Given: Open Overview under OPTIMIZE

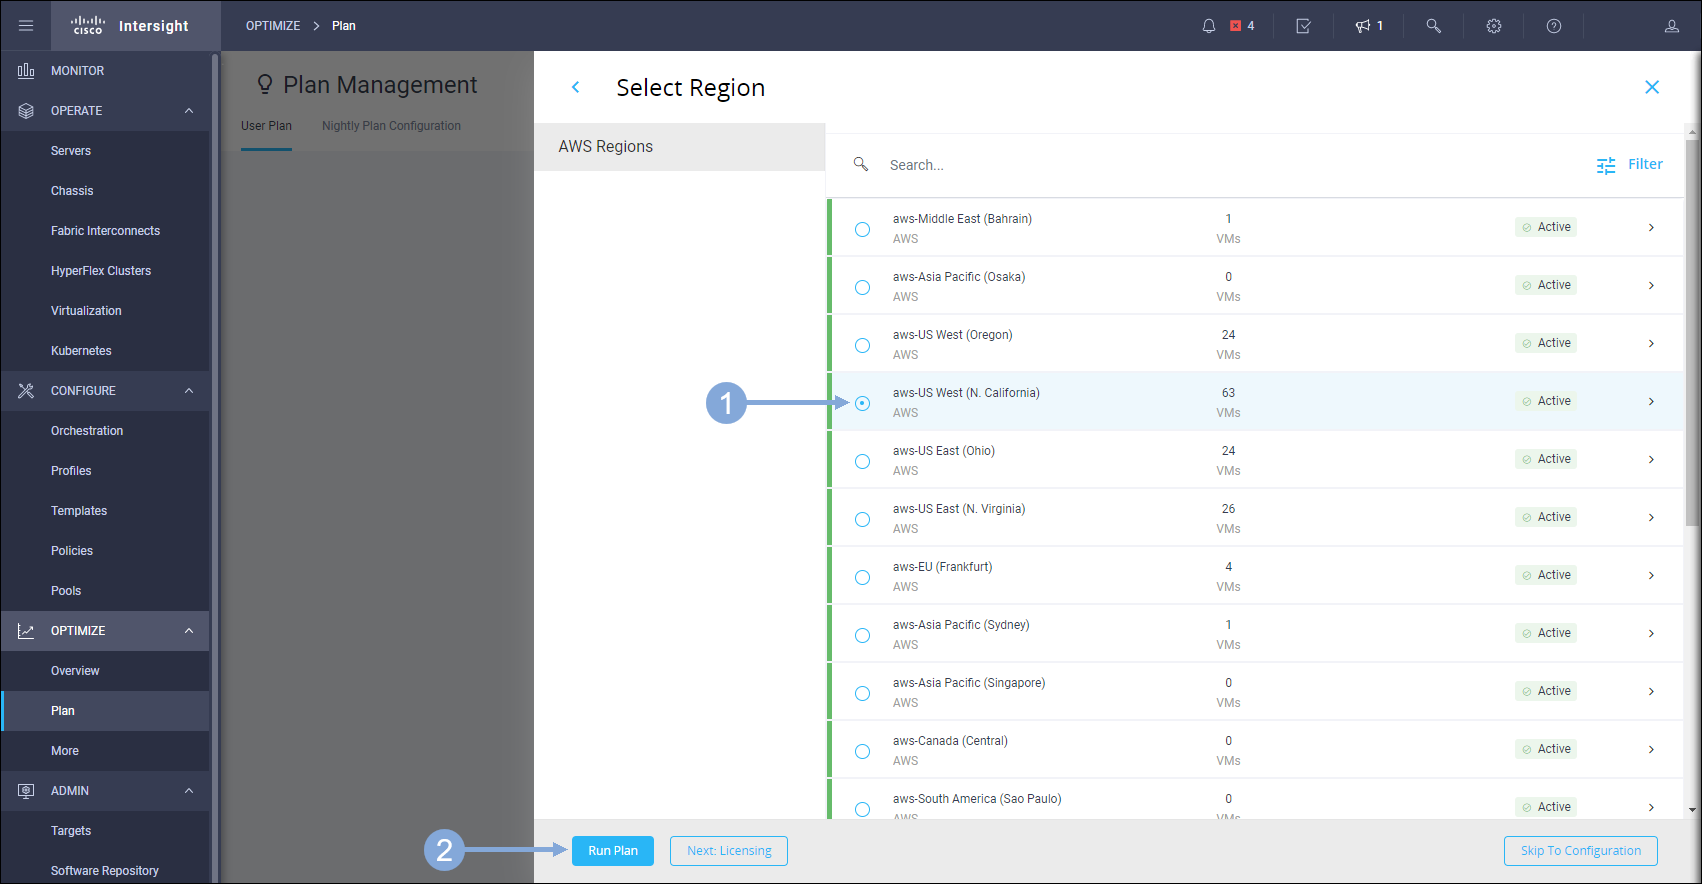Looking at the screenshot, I should [75, 671].
